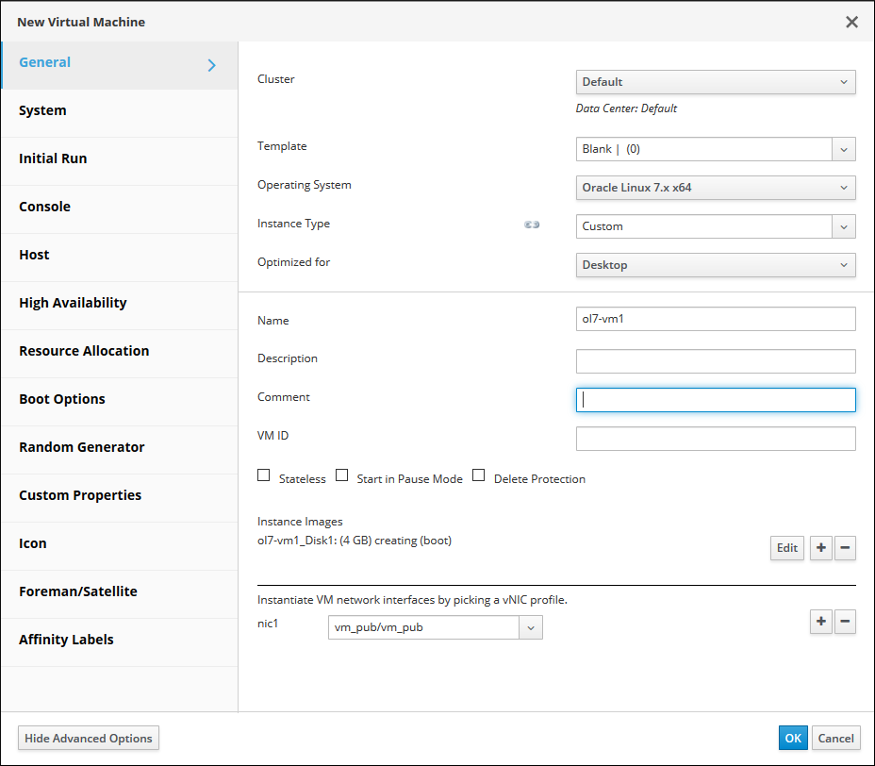Viewport: 875px width, 766px height.
Task: Open the nic1 vNIC profile dropdown
Action: (435, 627)
